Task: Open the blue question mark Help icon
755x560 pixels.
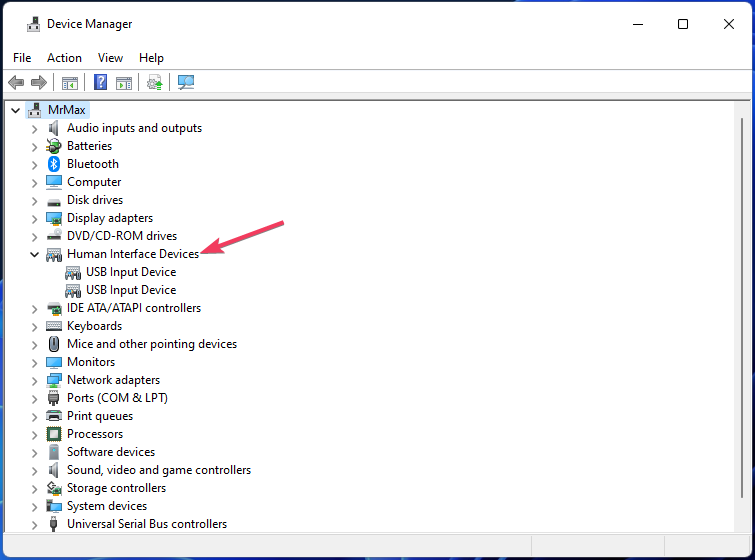Action: (100, 82)
